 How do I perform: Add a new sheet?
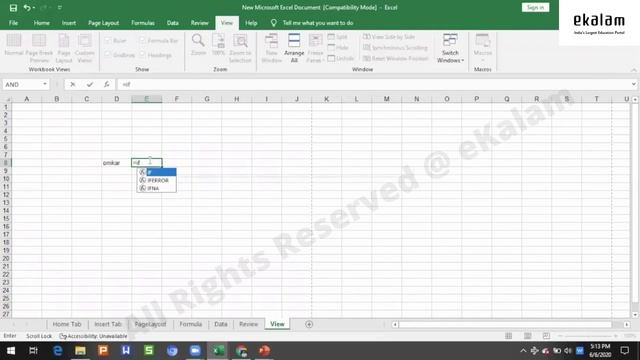point(309,324)
